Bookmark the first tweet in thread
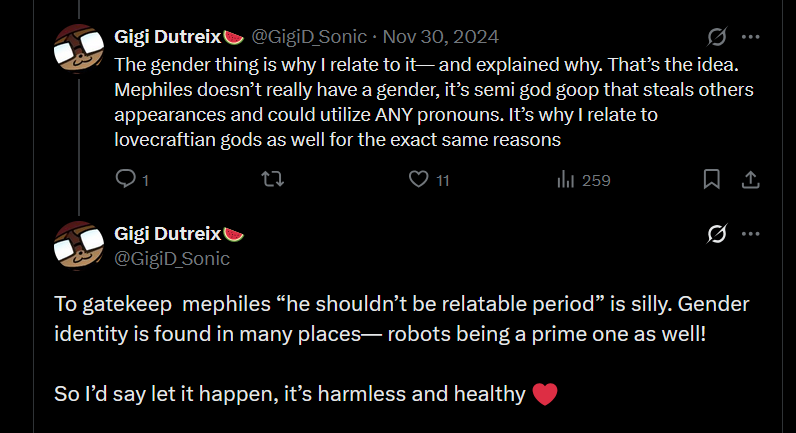 coord(711,180)
